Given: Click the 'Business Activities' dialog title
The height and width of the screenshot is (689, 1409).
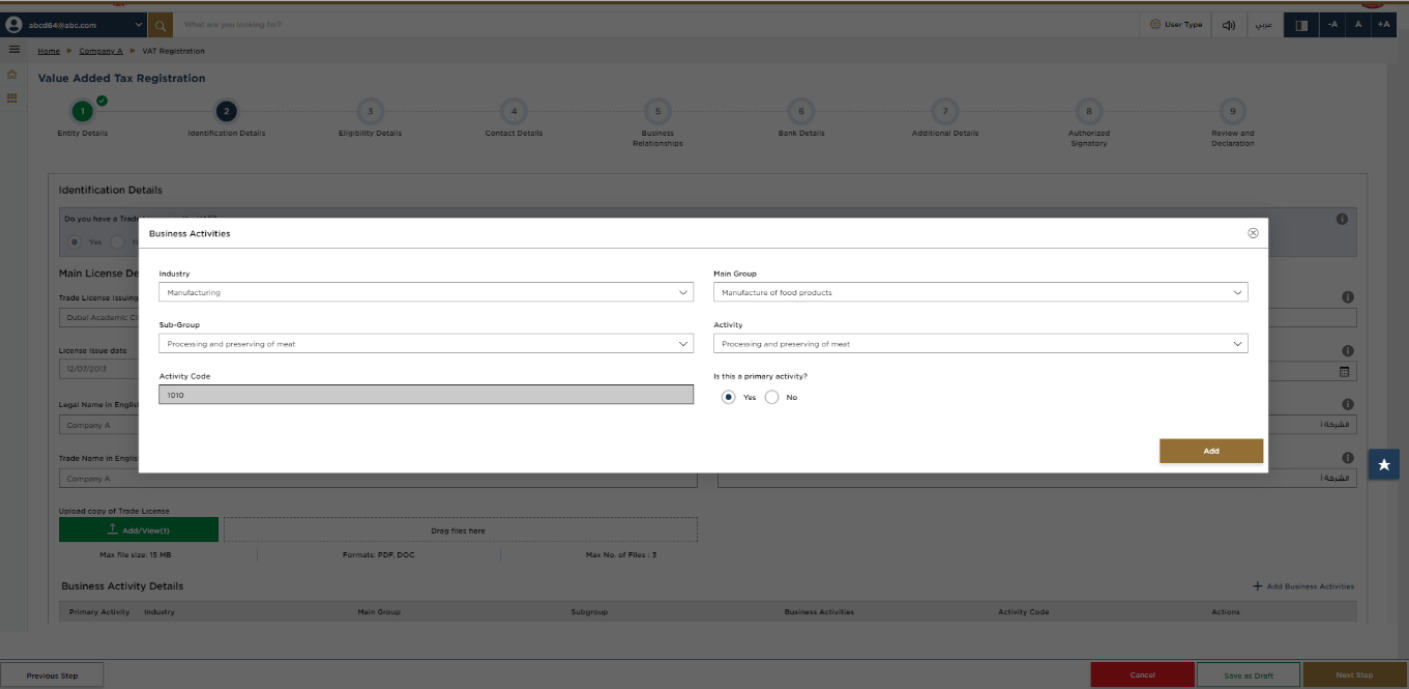Looking at the screenshot, I should pos(190,233).
